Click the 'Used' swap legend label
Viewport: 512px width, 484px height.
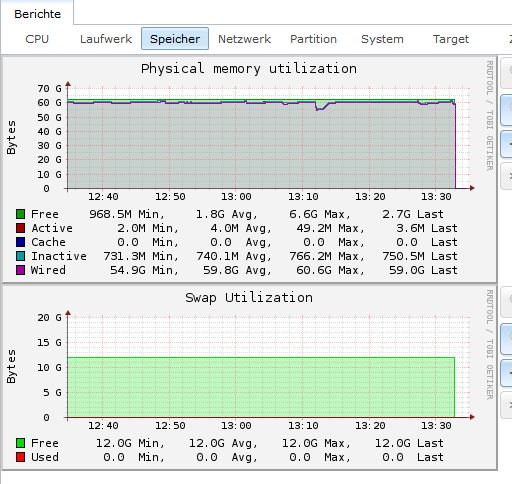[45, 457]
